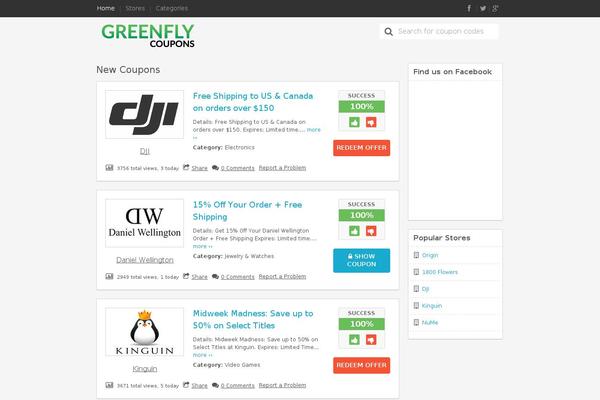Open the DJI logo thumbnail
Image resolution: width=600 pixels, height=400 pixels.
pos(145,114)
